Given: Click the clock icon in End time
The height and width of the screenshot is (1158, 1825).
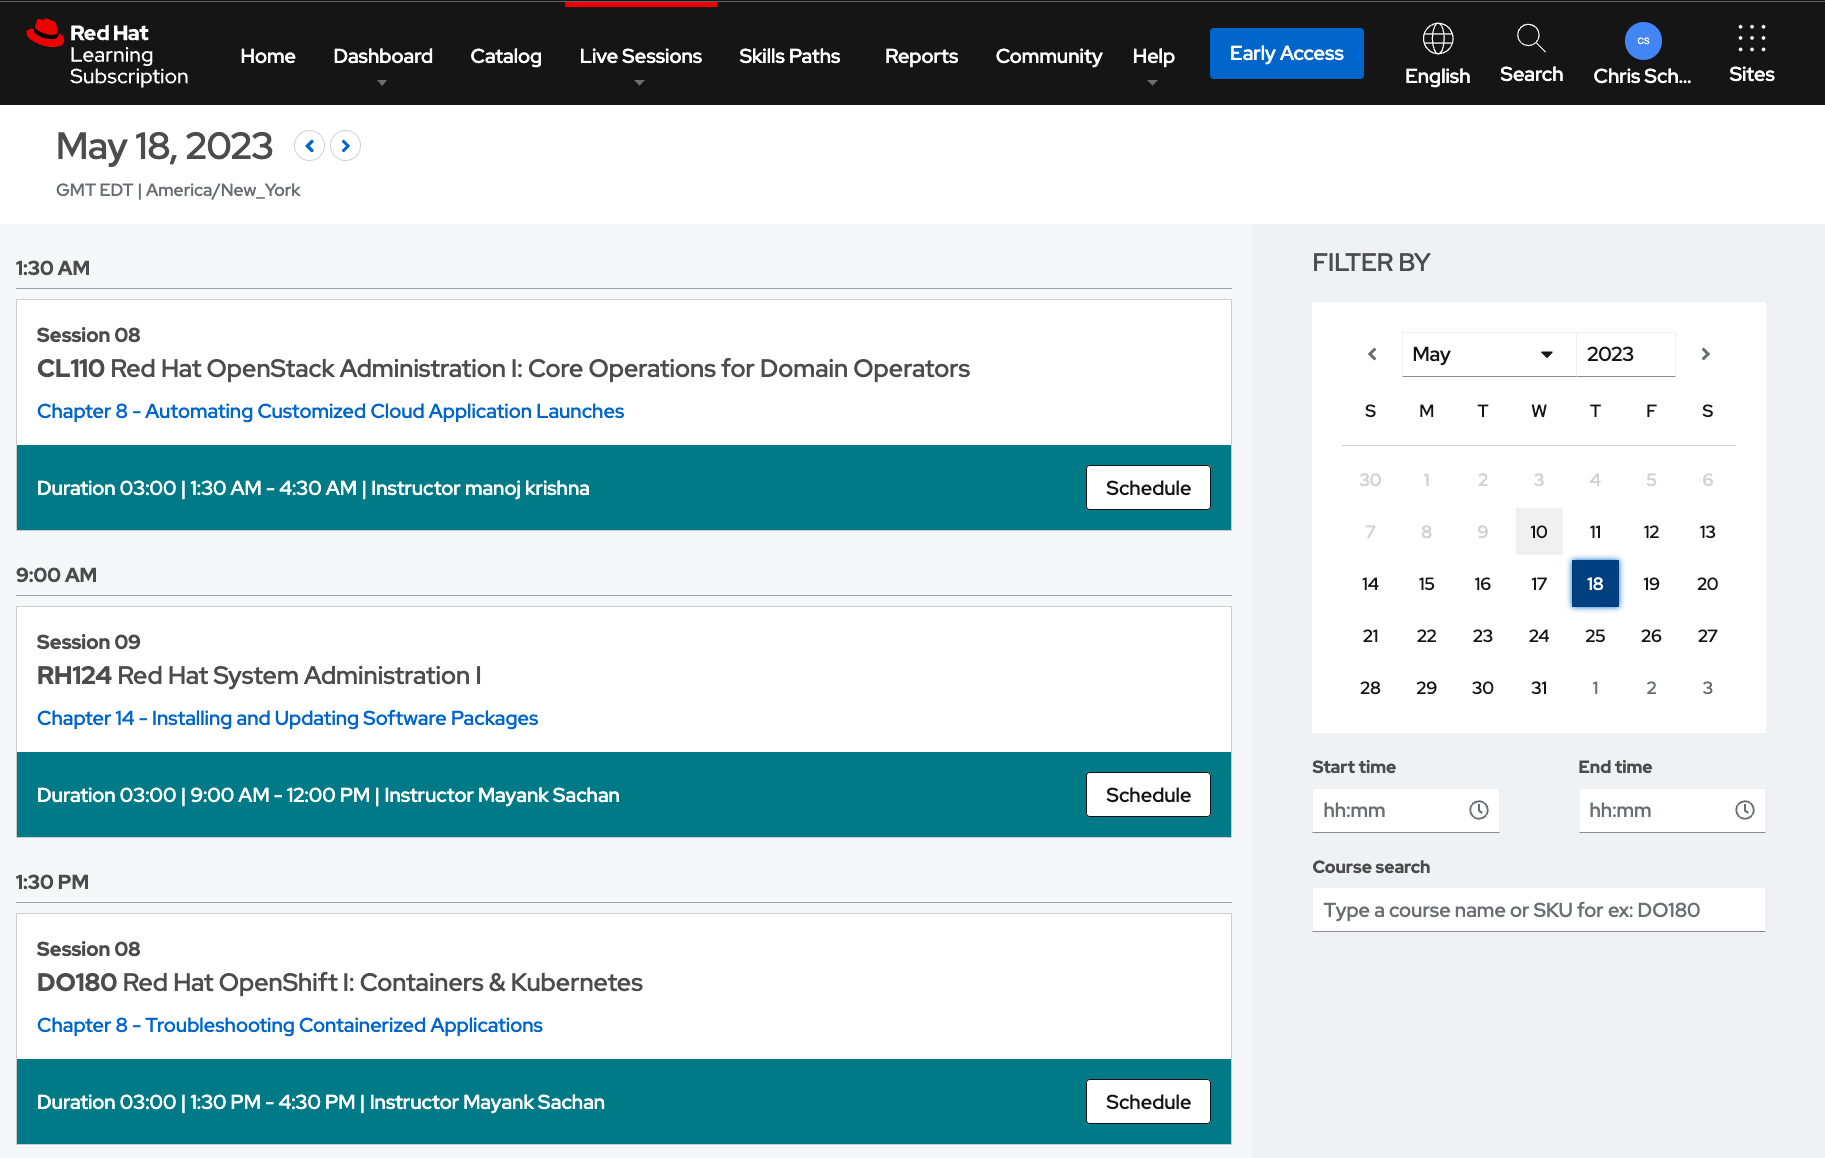Looking at the screenshot, I should pyautogui.click(x=1744, y=810).
